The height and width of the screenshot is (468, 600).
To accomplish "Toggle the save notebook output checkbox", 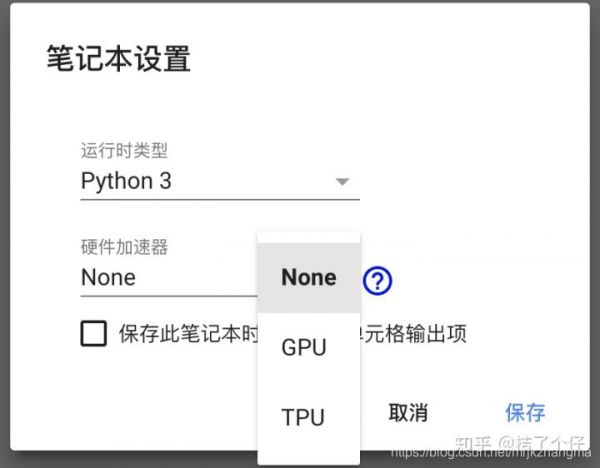I will point(93,333).
